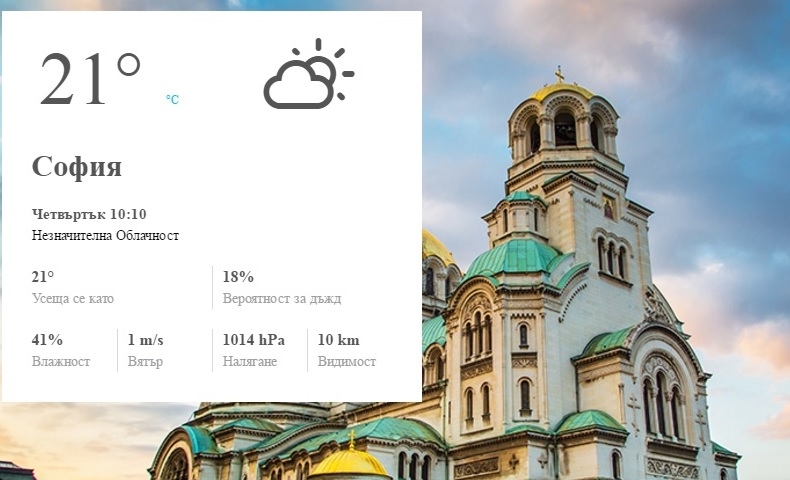Viewport: 790px width, 480px height.
Task: Click the Усеща се като label
Action: pos(73,298)
